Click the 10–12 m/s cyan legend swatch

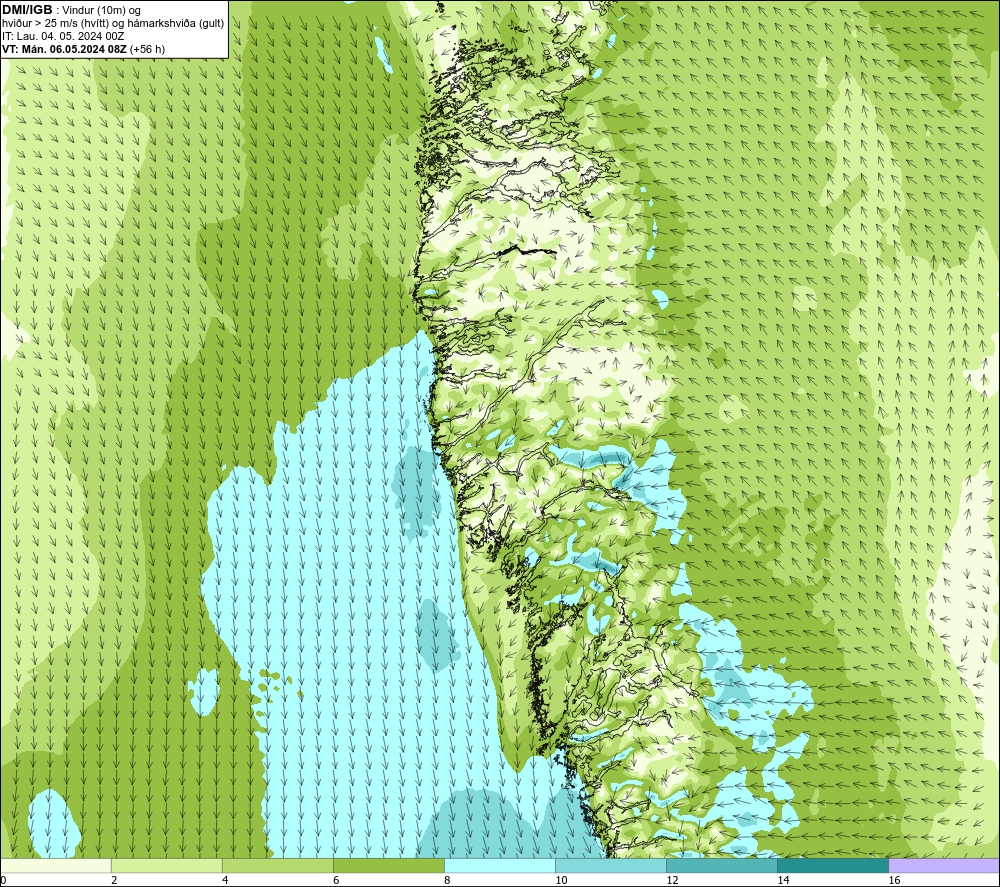coord(611,865)
